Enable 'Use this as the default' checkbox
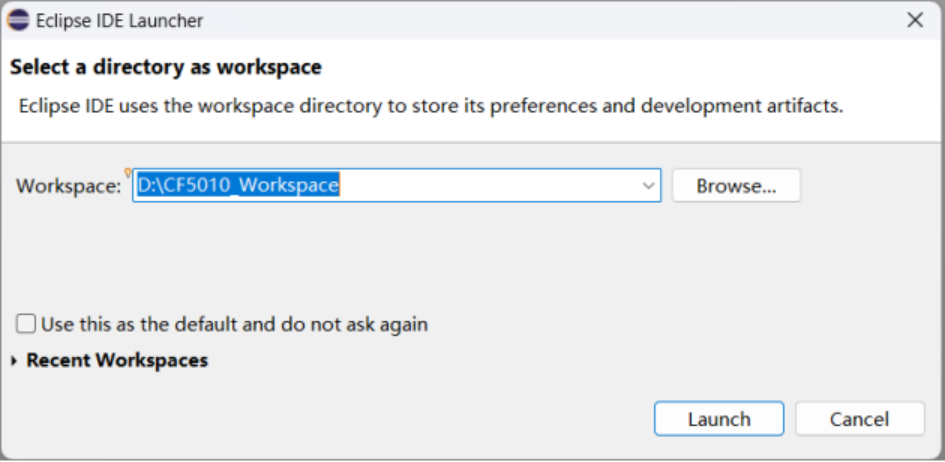Screen dimensions: 945x462 tap(26, 324)
